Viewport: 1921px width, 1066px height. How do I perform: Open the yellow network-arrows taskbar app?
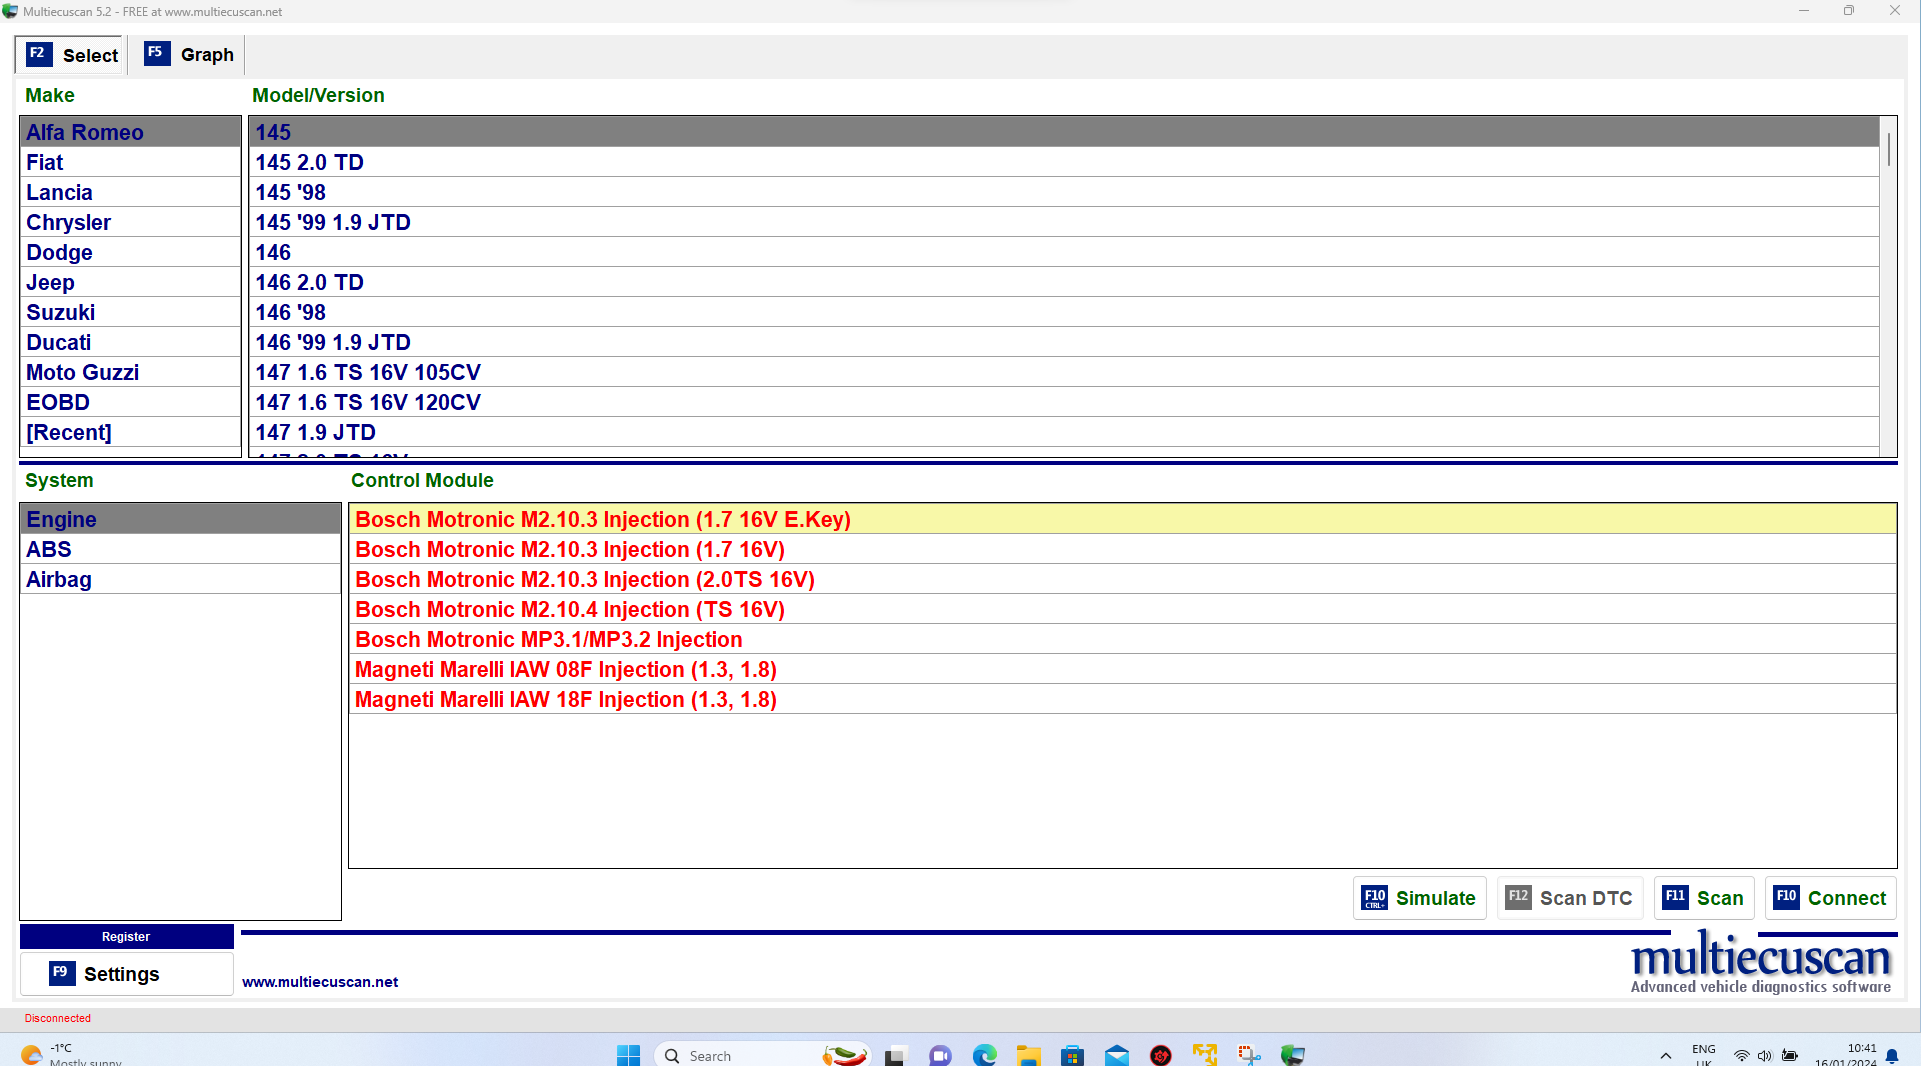[1205, 1055]
